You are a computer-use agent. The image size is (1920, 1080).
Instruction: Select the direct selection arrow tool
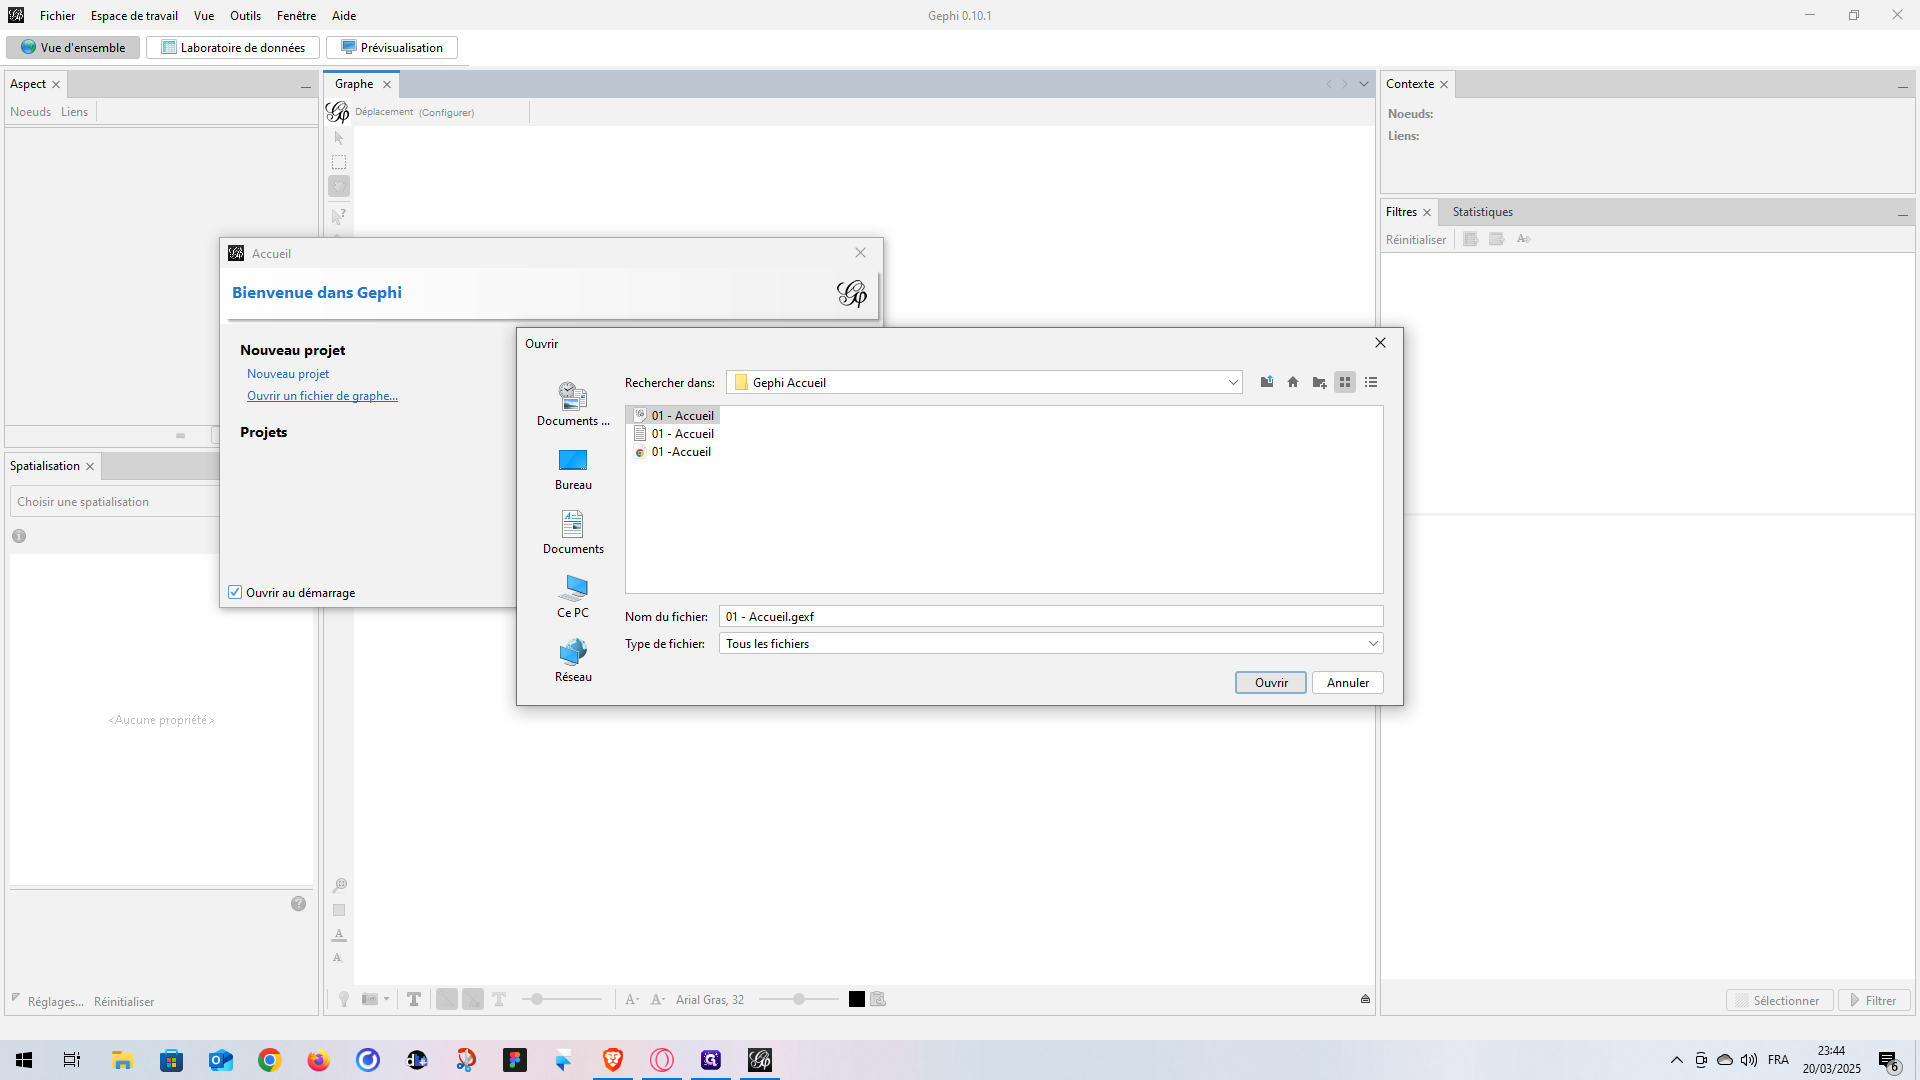pyautogui.click(x=339, y=138)
